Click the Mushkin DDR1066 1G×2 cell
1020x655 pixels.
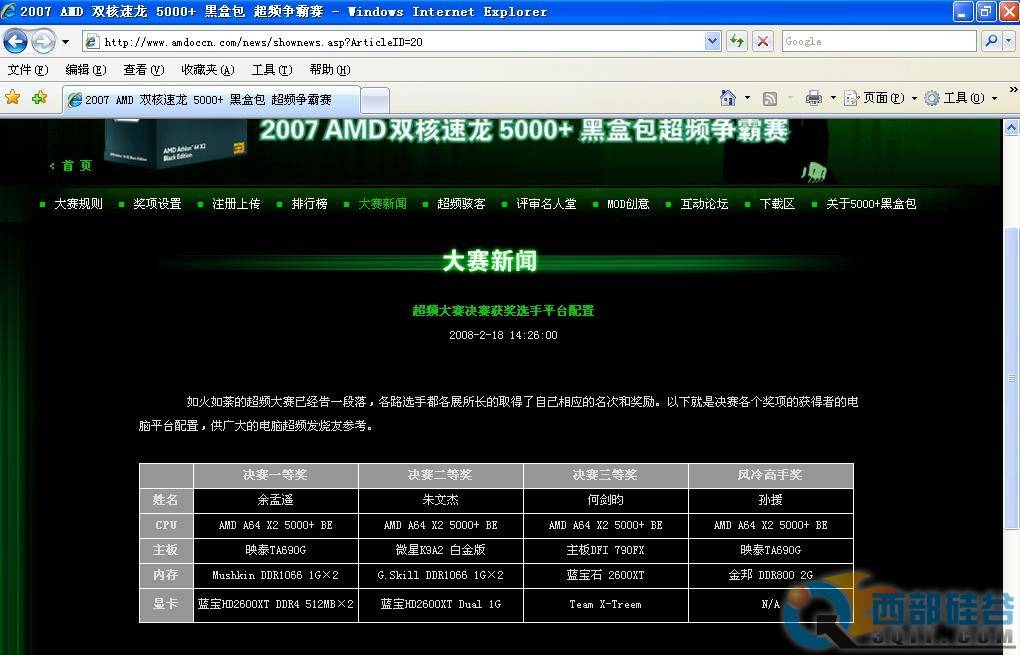[275, 575]
